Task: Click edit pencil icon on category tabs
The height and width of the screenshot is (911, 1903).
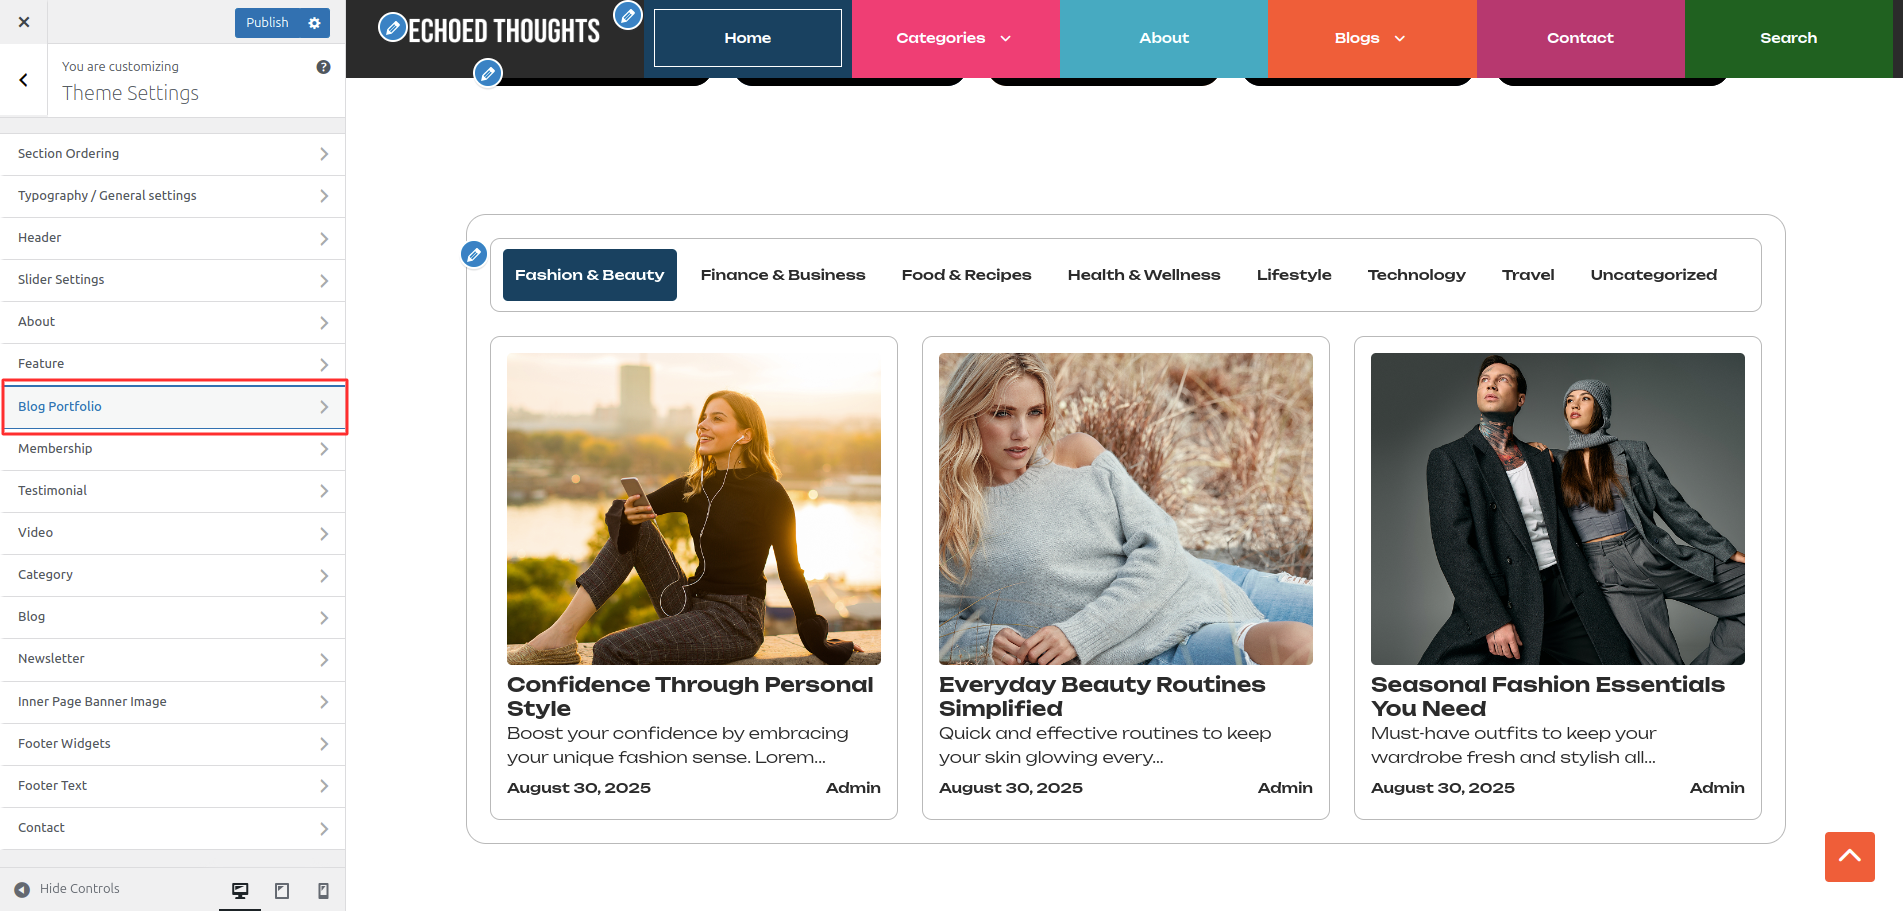Action: click(x=474, y=254)
